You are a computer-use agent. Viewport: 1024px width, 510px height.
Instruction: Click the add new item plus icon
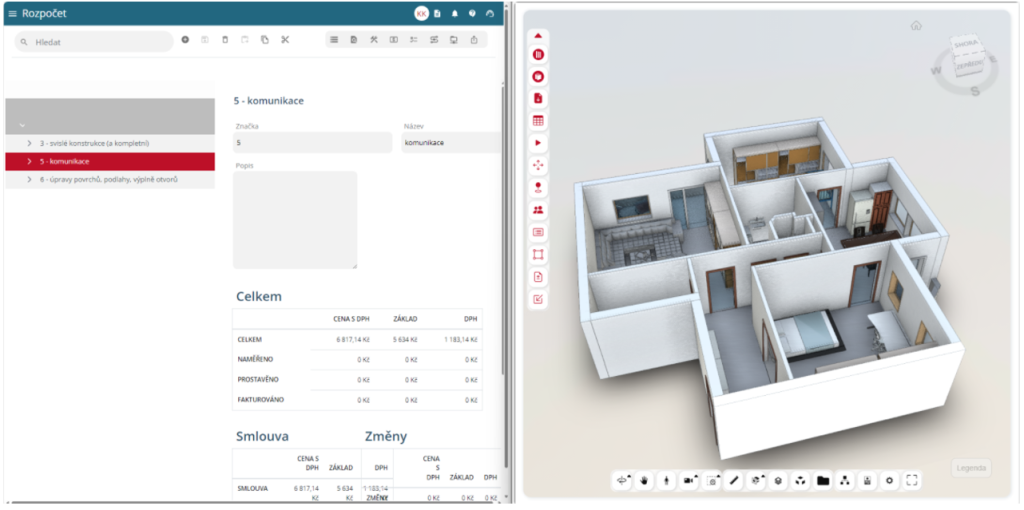[x=185, y=40]
